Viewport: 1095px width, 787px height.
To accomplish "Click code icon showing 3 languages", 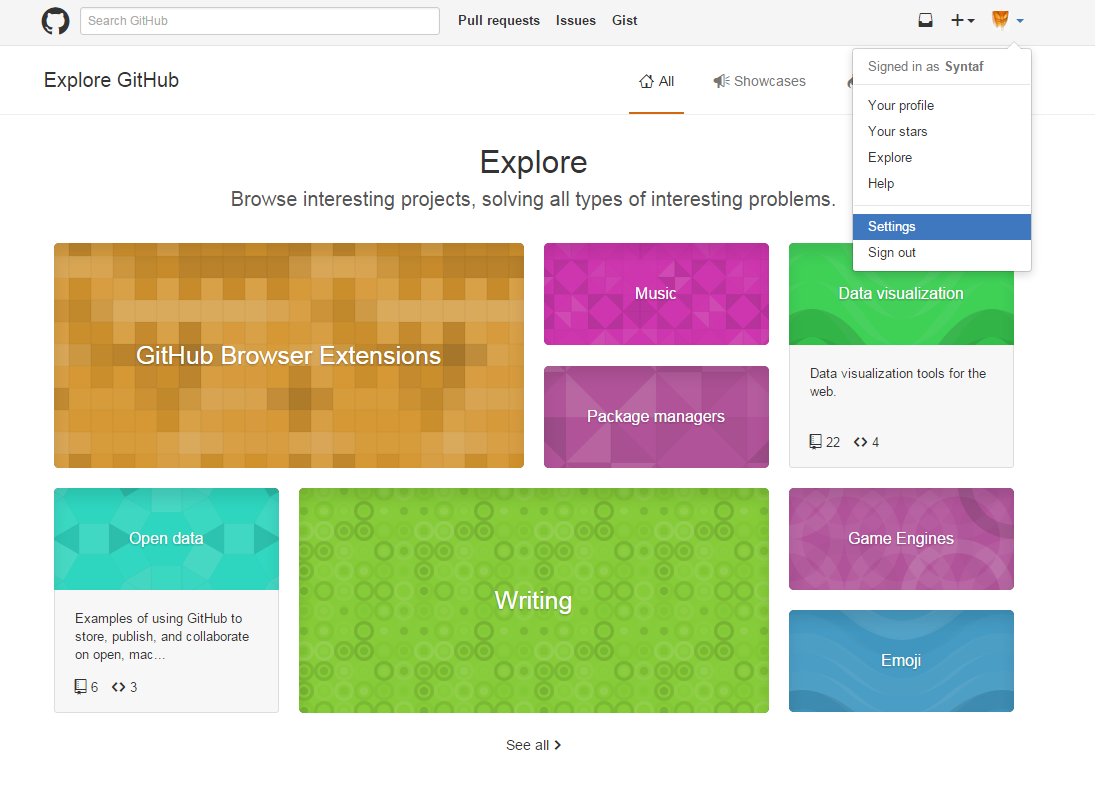I will point(119,687).
